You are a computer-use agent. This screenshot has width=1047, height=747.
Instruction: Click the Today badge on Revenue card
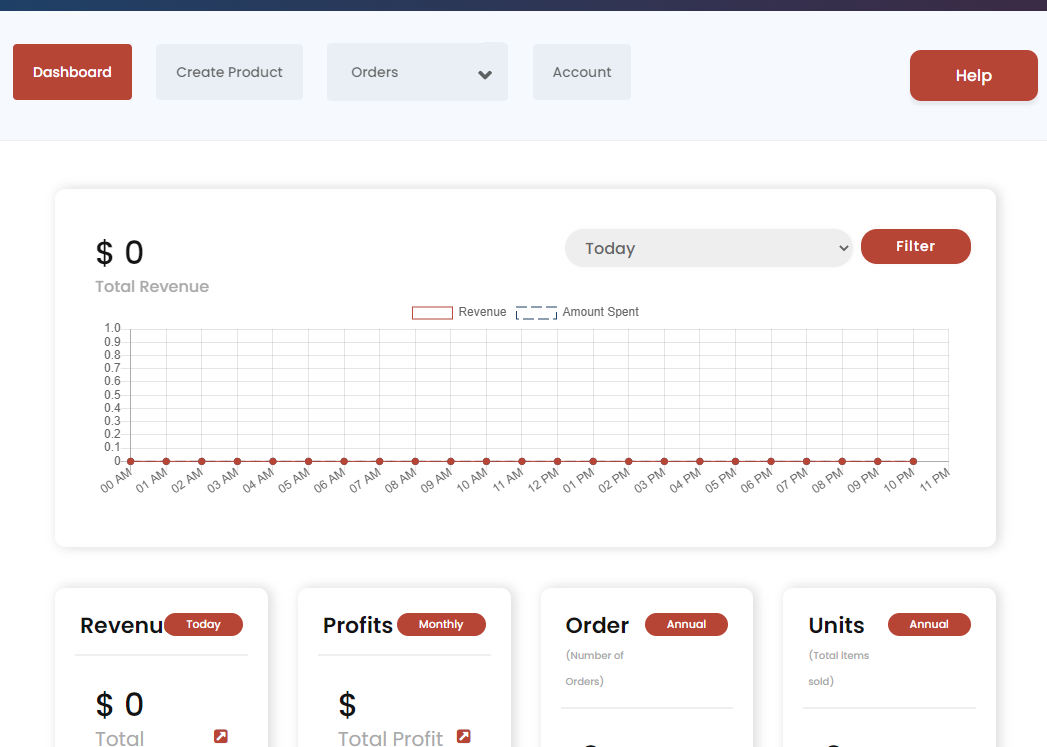(203, 624)
